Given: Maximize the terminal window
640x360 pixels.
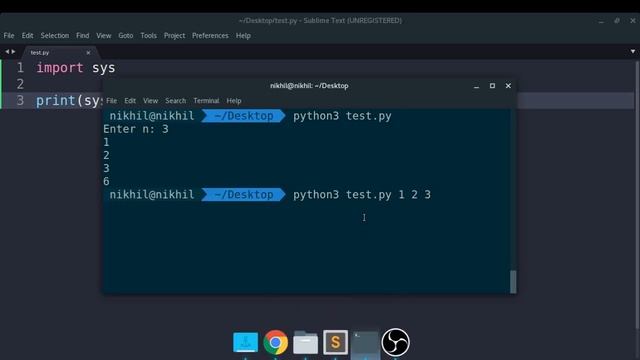Looking at the screenshot, I should [x=492, y=86].
